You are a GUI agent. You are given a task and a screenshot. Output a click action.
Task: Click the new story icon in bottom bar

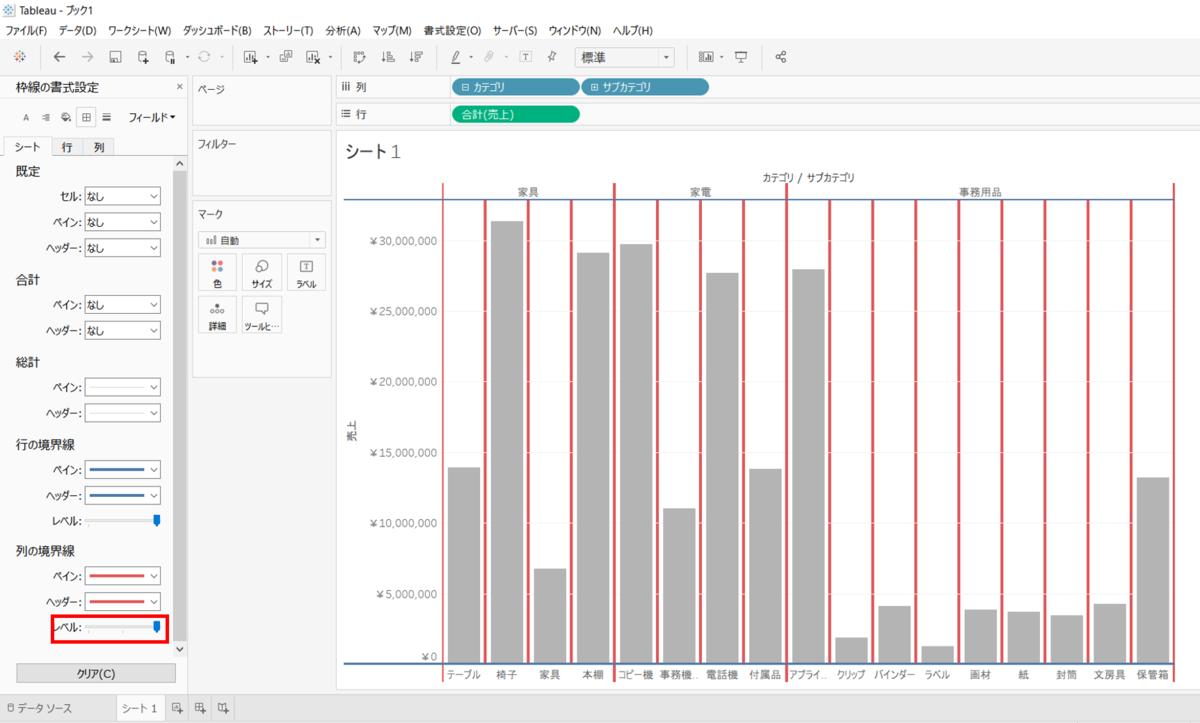coord(224,708)
